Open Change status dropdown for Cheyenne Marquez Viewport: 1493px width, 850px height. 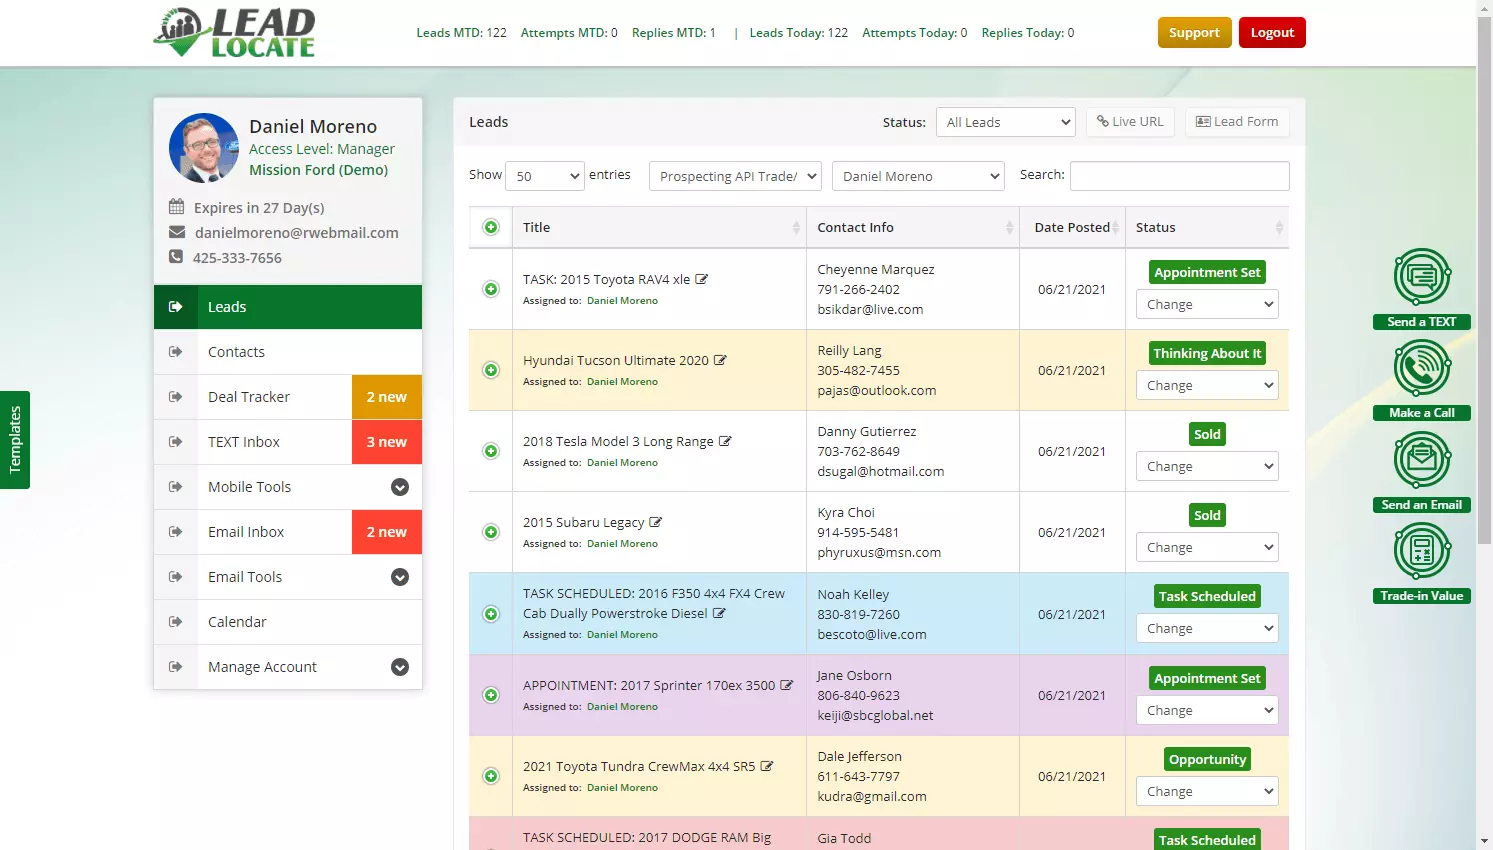[x=1207, y=304]
